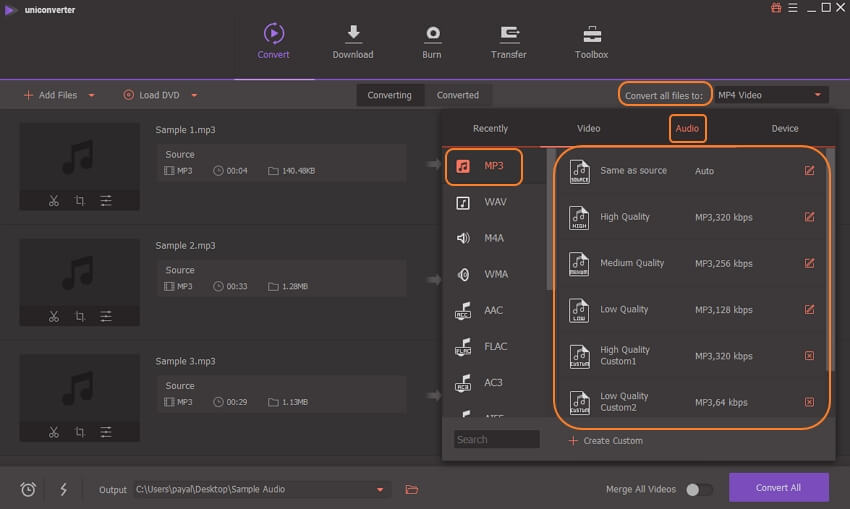Open effects settings for Sample 3.mp3

tap(106, 432)
